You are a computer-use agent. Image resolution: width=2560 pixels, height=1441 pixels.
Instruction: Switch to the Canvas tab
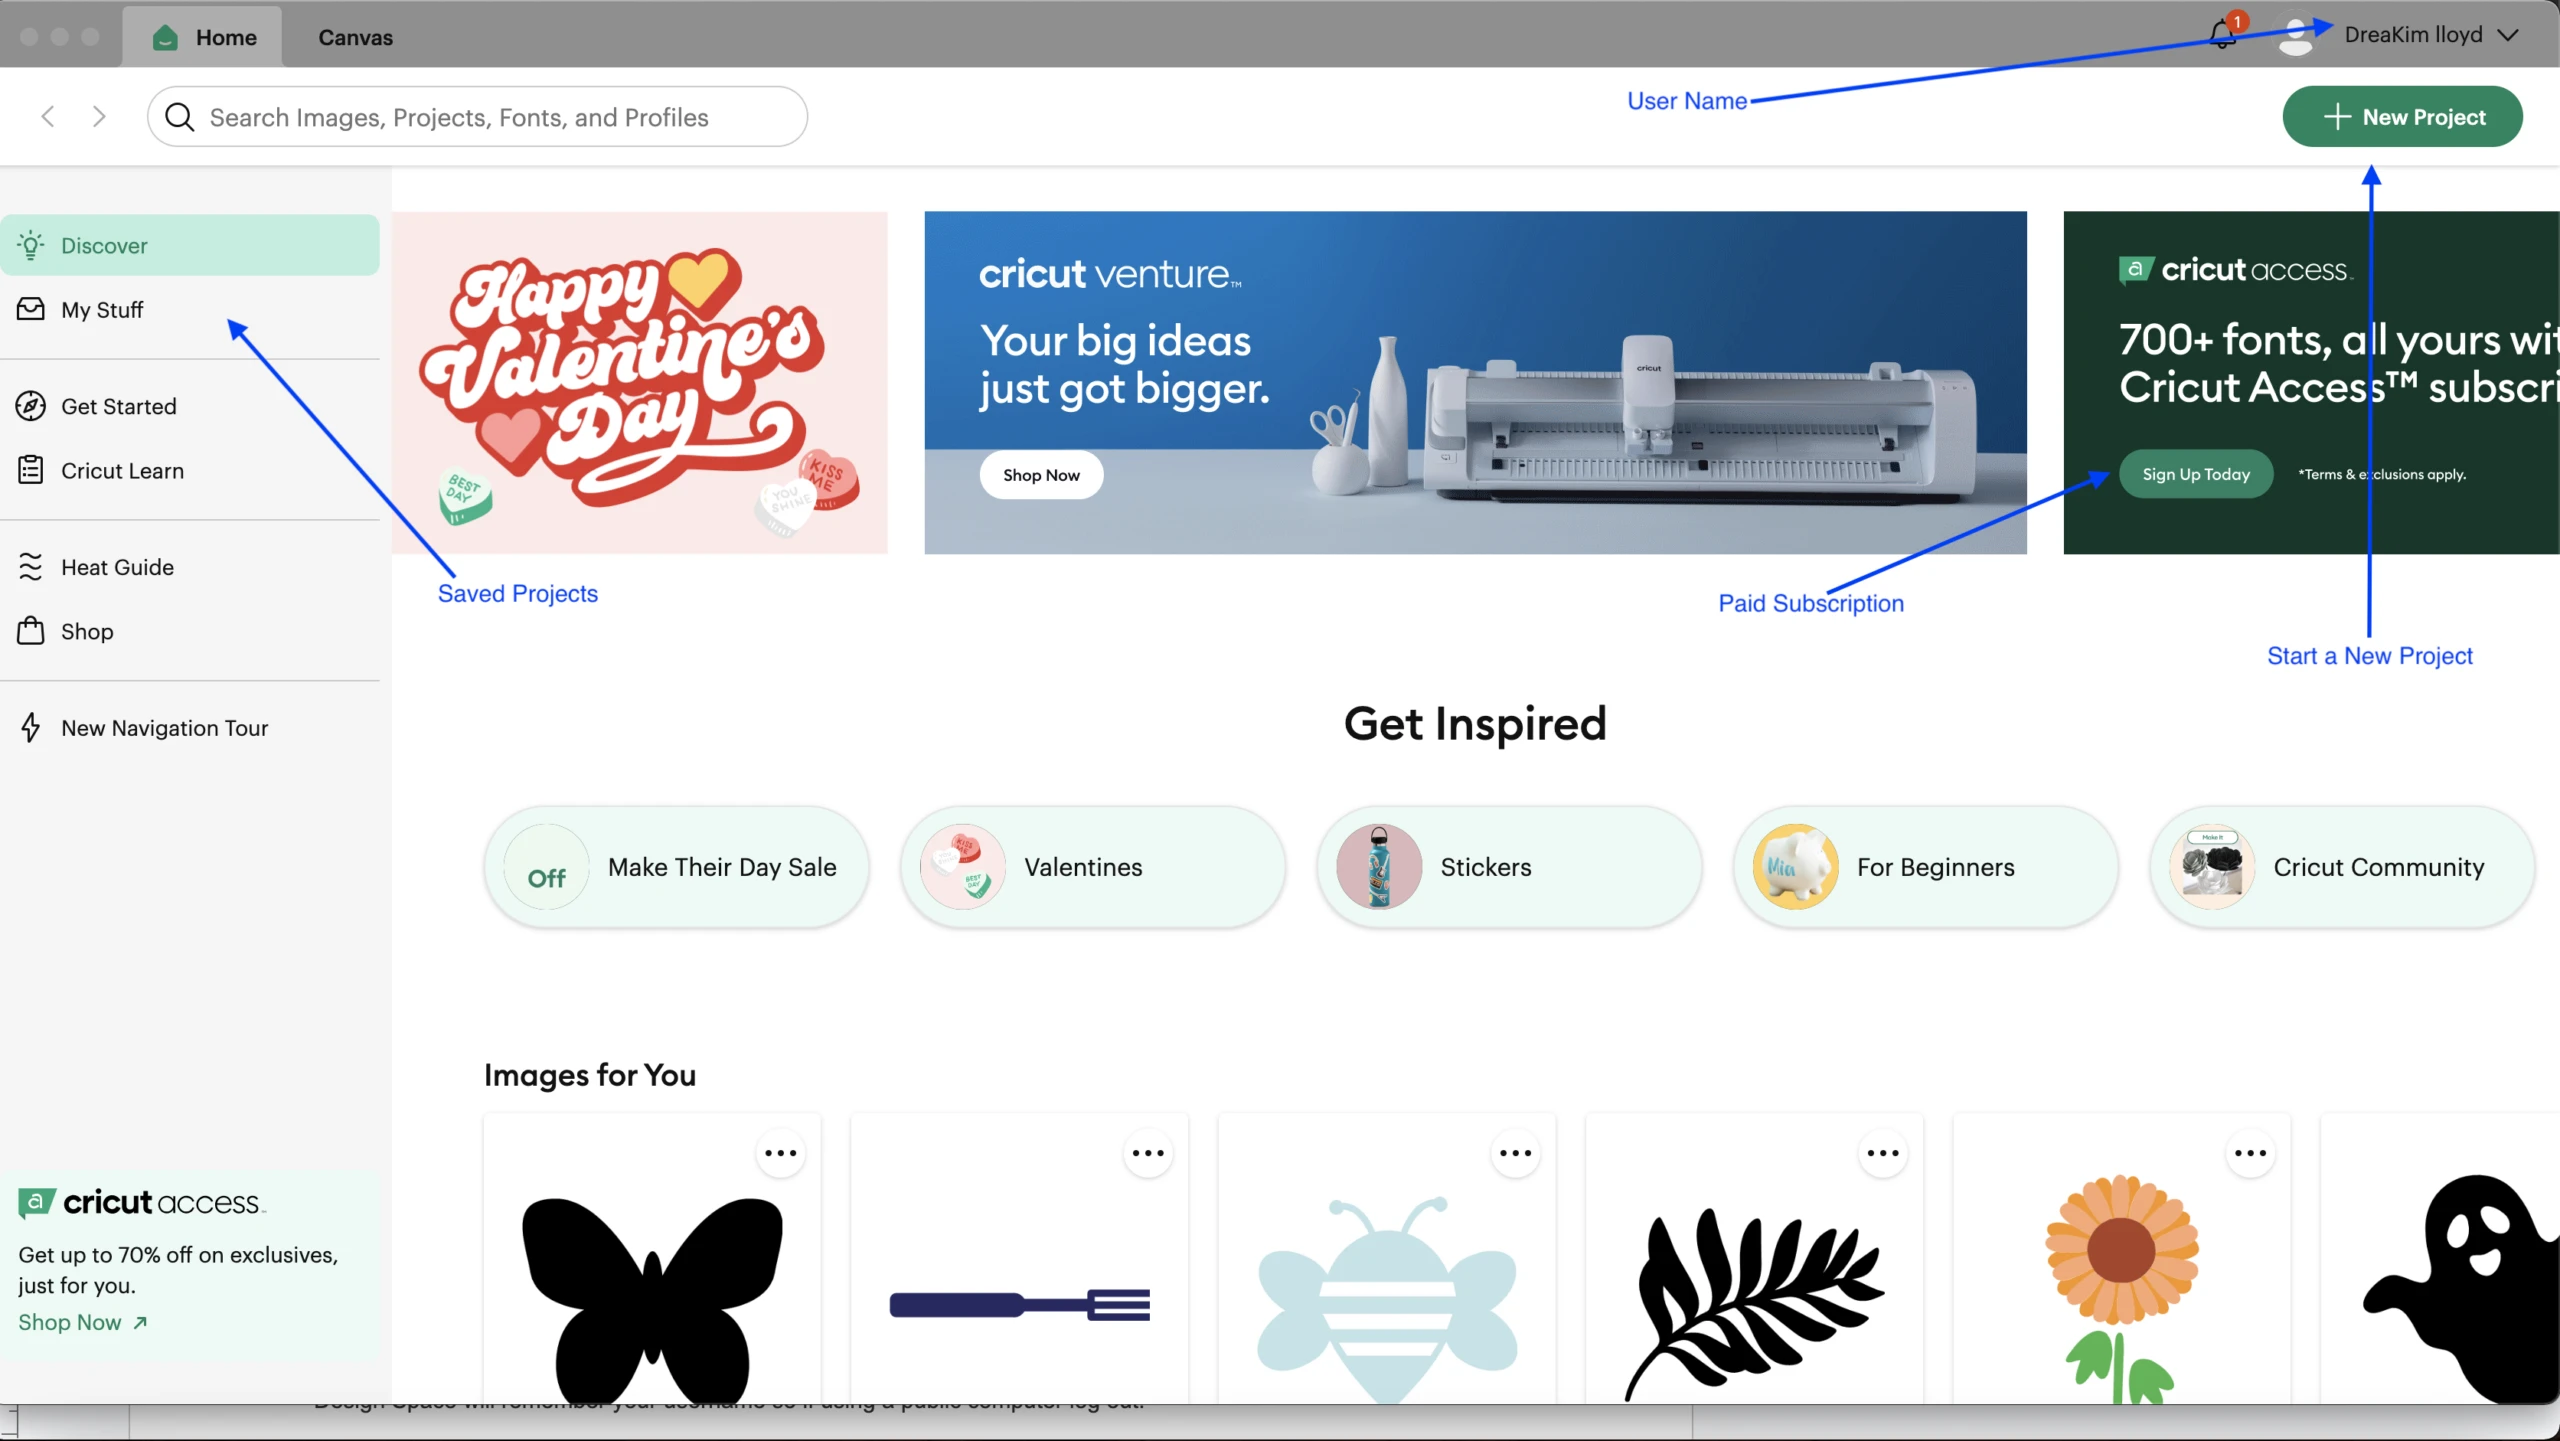(x=355, y=37)
